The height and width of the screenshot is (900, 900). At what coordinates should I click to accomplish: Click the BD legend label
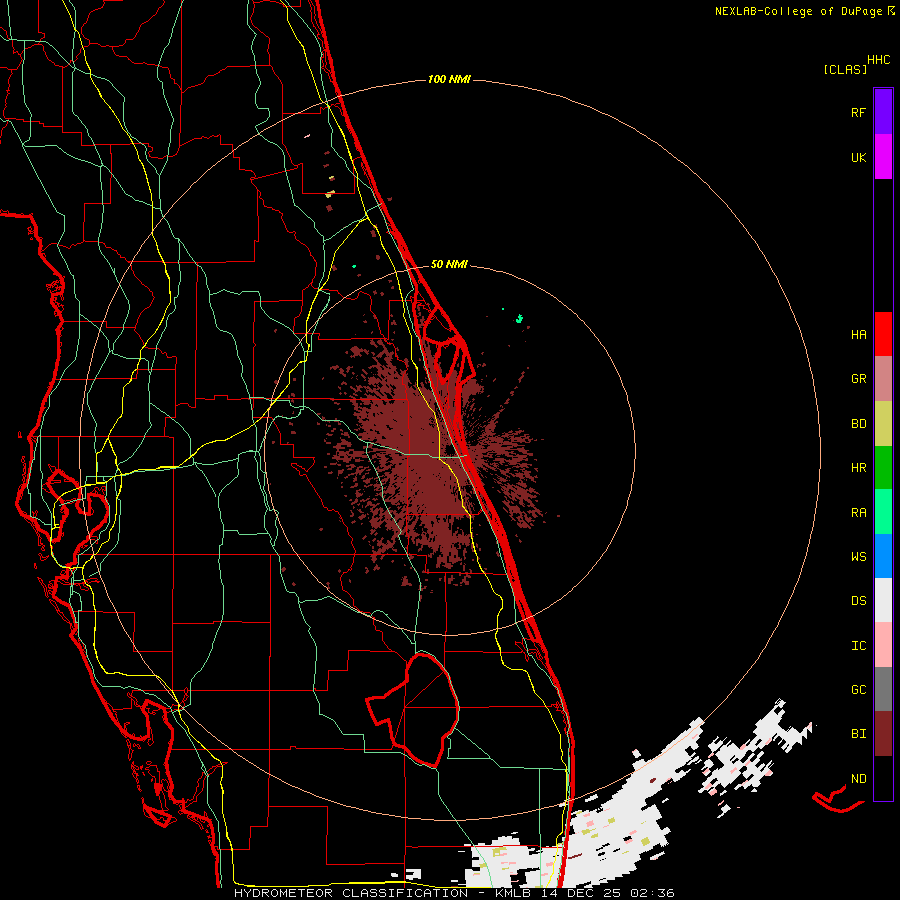point(858,424)
